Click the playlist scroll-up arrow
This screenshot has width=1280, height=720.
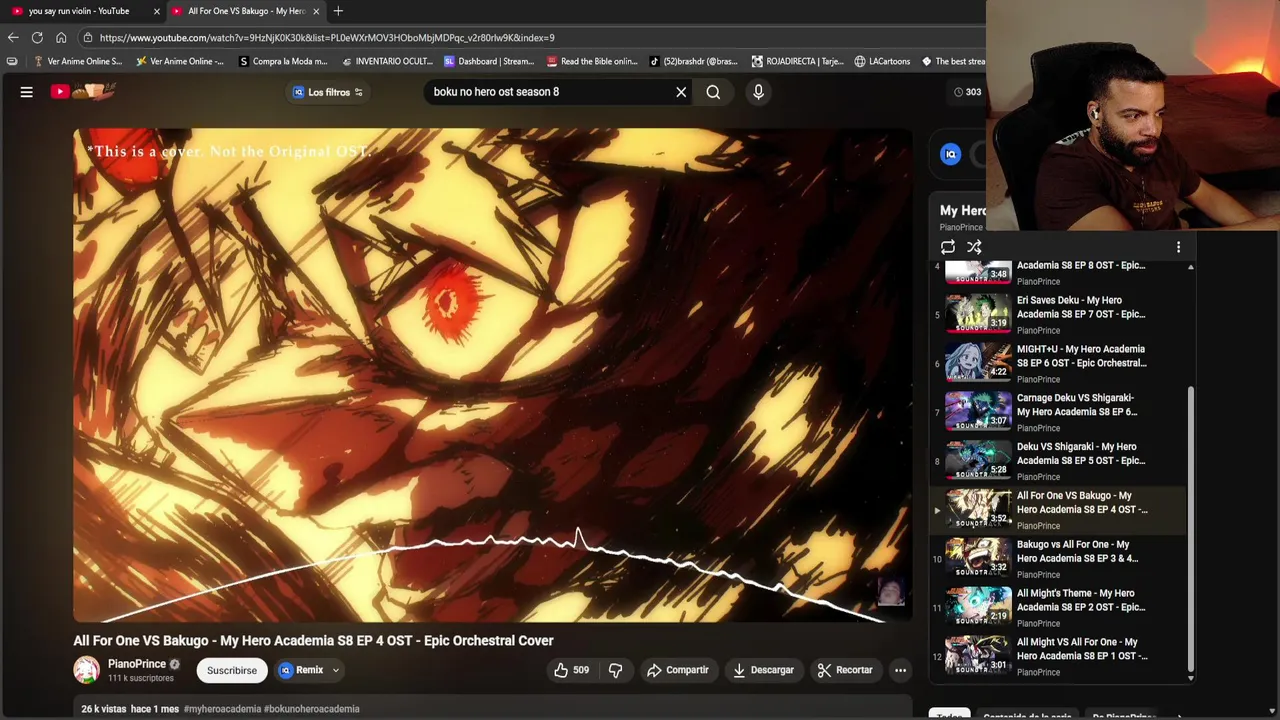click(1190, 267)
